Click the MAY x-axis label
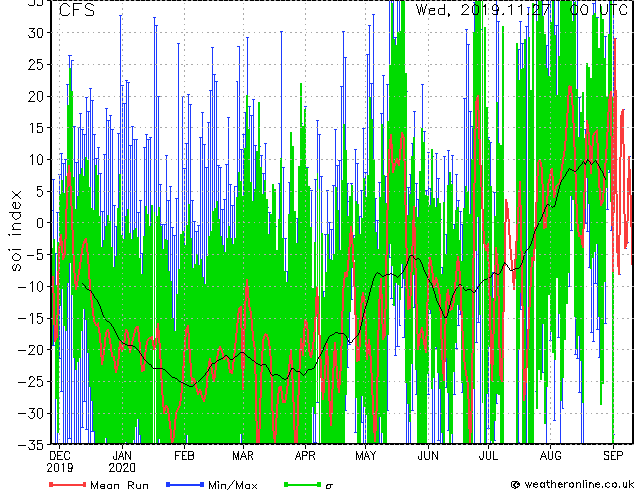Image resolution: width=634 pixels, height=490 pixels. tap(366, 456)
